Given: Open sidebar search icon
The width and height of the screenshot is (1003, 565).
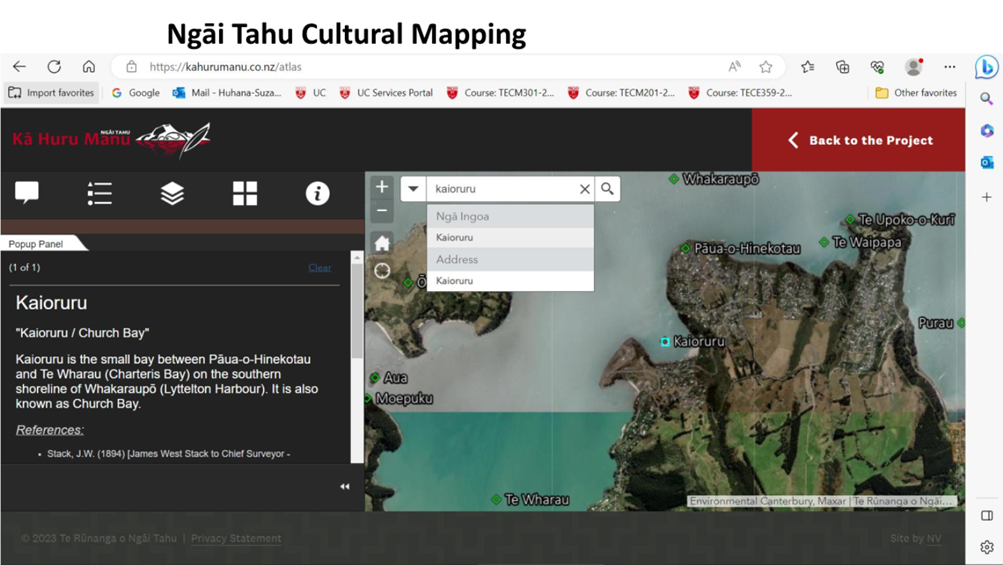Looking at the screenshot, I should (986, 99).
